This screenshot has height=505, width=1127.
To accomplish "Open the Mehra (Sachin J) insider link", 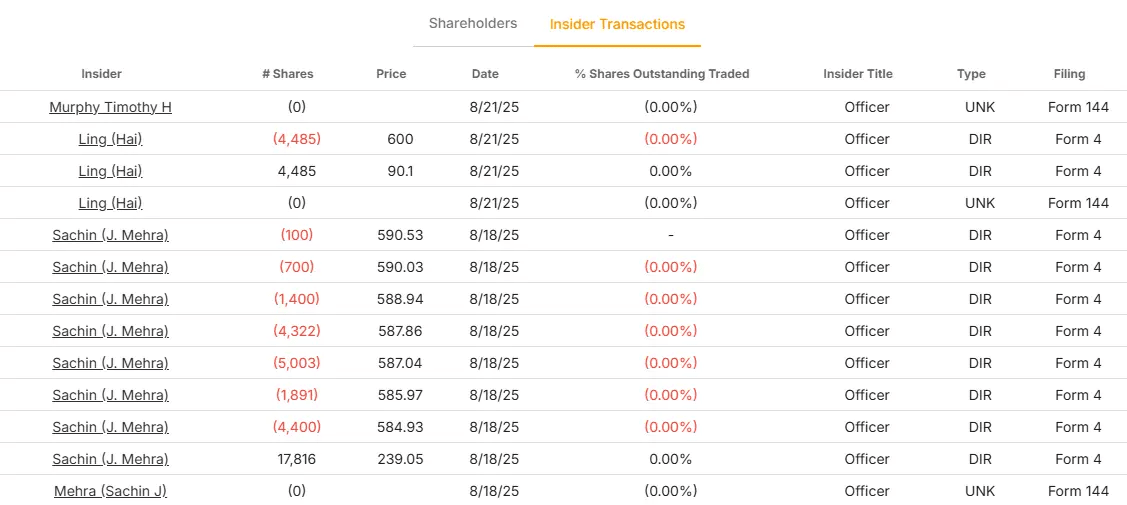I will (110, 491).
